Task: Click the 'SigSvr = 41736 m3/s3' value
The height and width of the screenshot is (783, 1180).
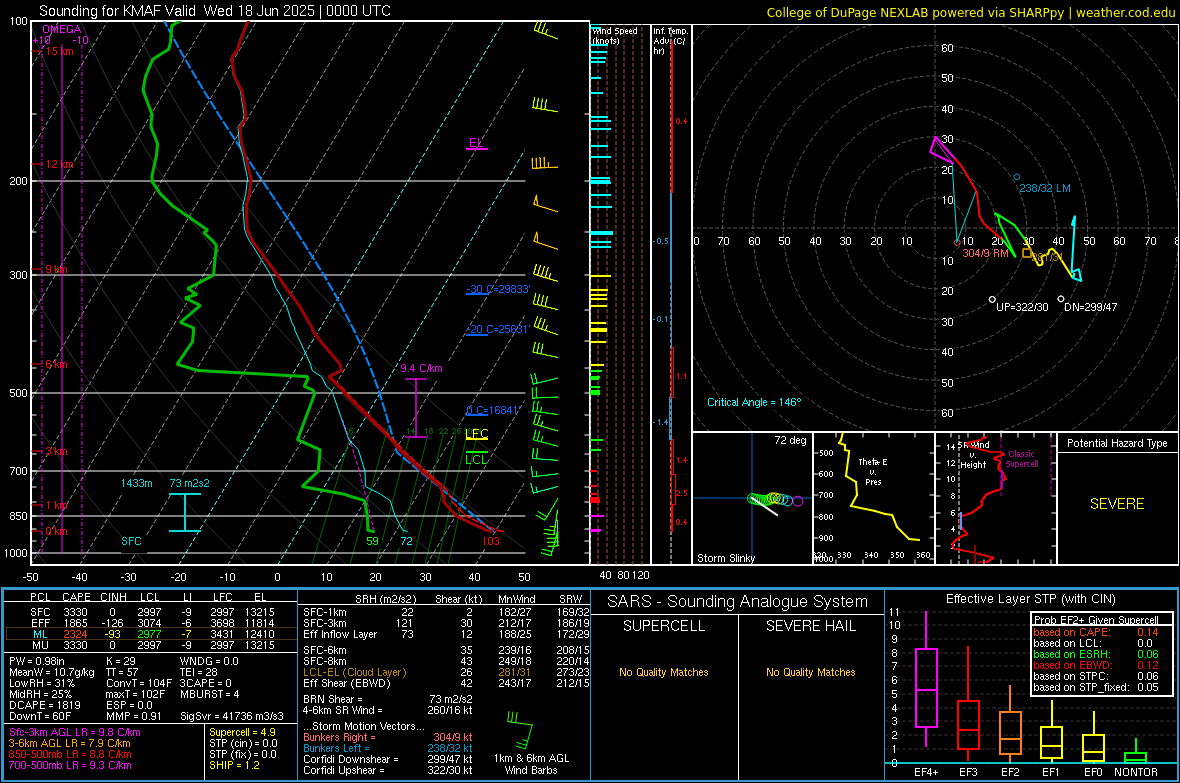Action: click(232, 717)
